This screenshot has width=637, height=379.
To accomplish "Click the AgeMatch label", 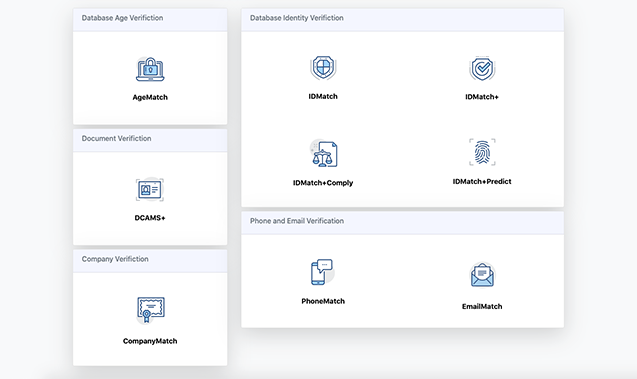I will tap(150, 97).
